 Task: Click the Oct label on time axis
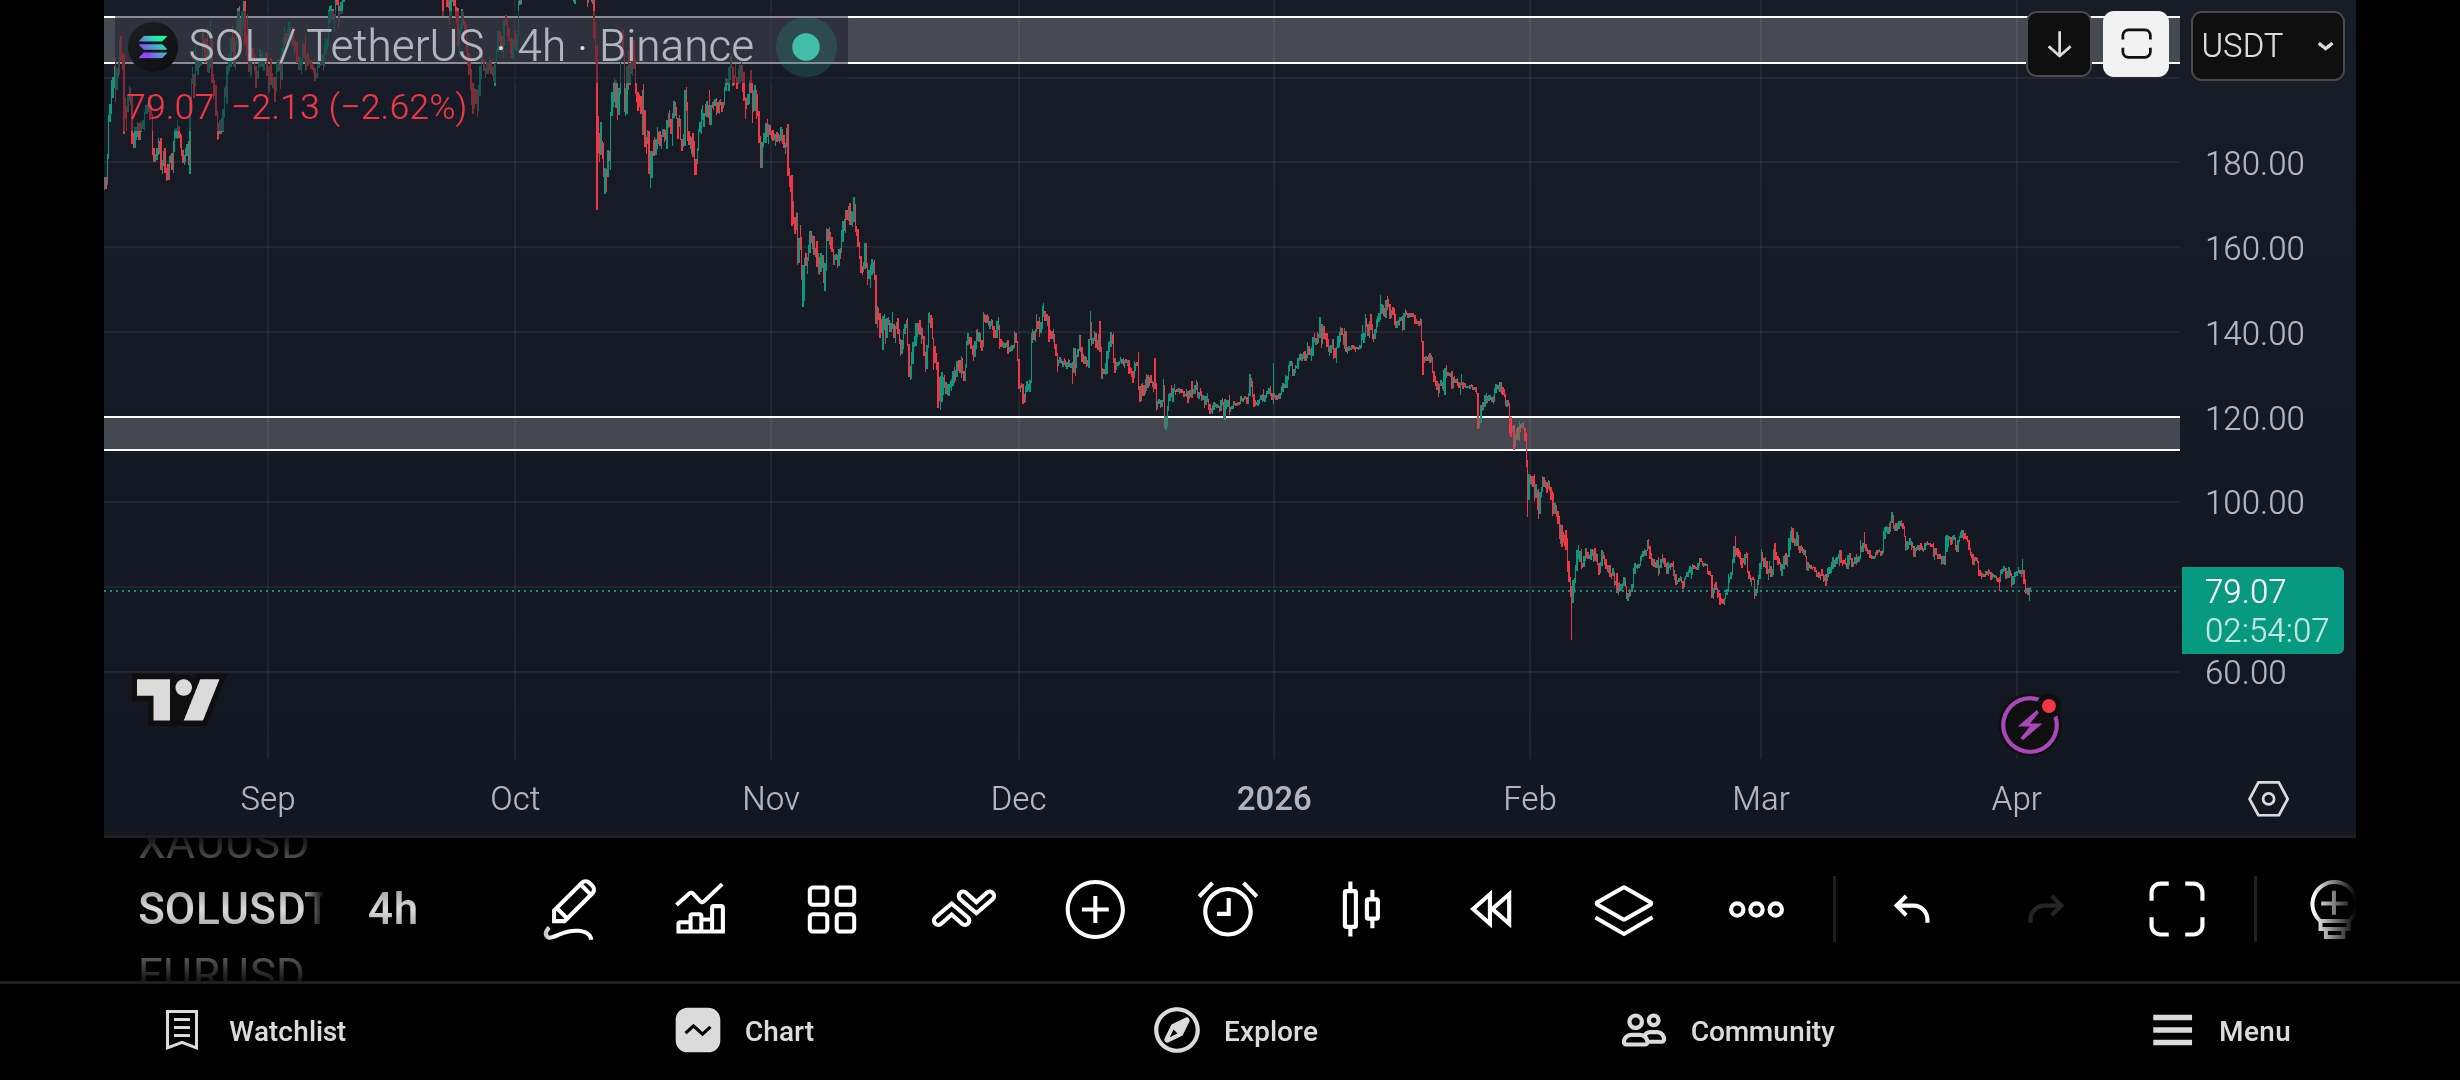(515, 799)
